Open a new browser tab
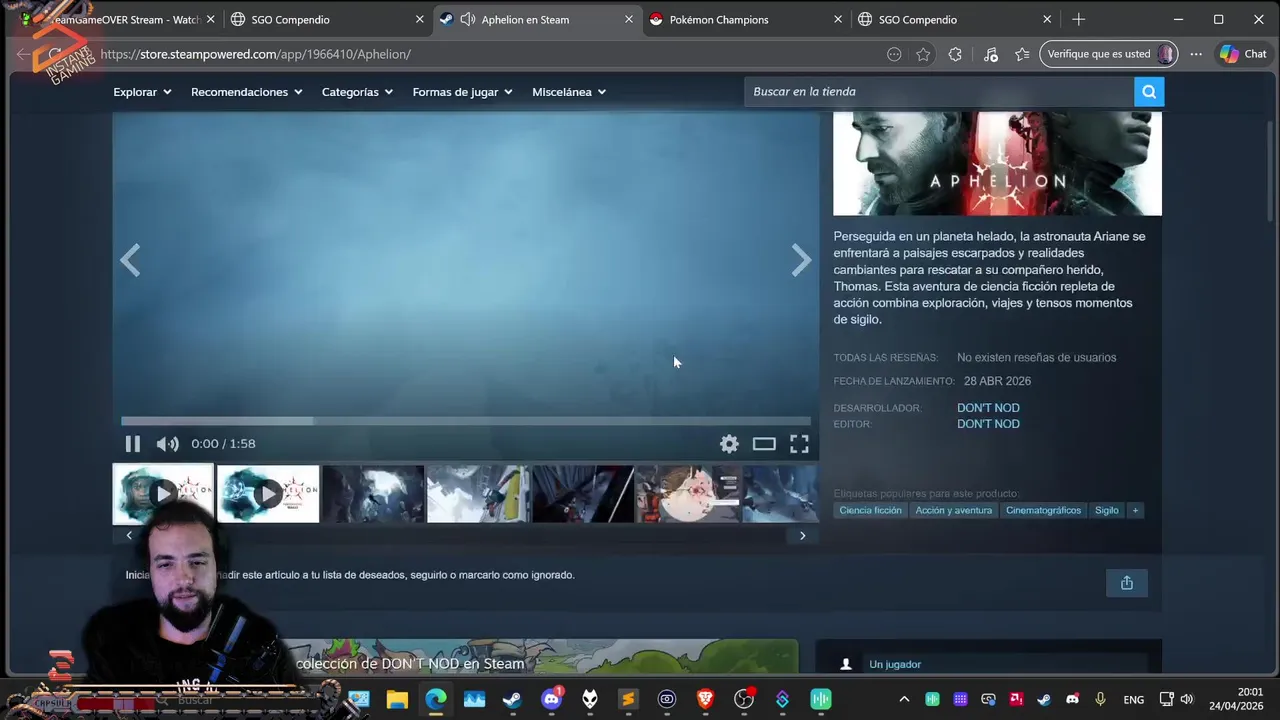 pyautogui.click(x=1078, y=19)
